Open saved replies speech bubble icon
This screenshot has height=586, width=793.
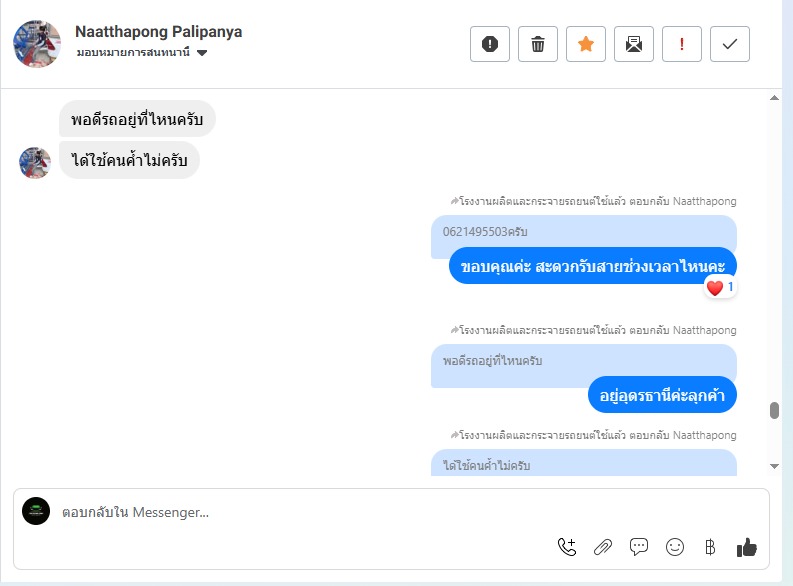639,547
